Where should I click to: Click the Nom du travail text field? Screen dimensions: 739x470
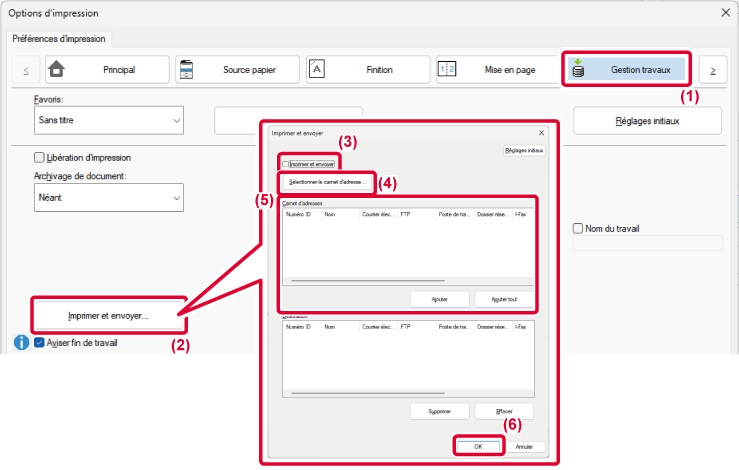pyautogui.click(x=646, y=243)
